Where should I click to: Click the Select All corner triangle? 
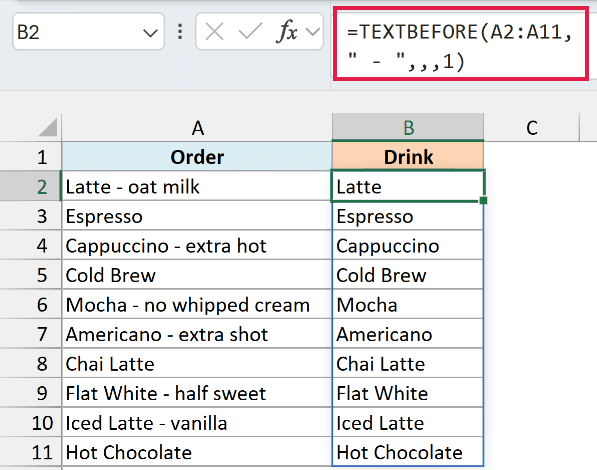[48, 127]
